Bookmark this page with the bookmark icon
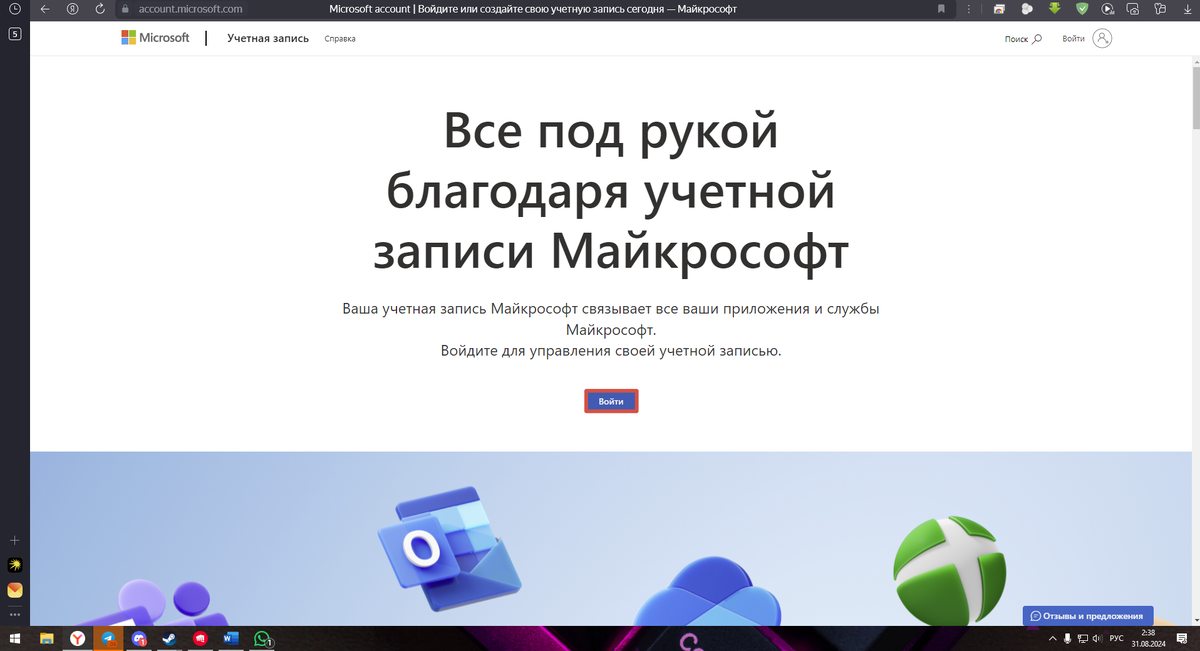 [941, 9]
